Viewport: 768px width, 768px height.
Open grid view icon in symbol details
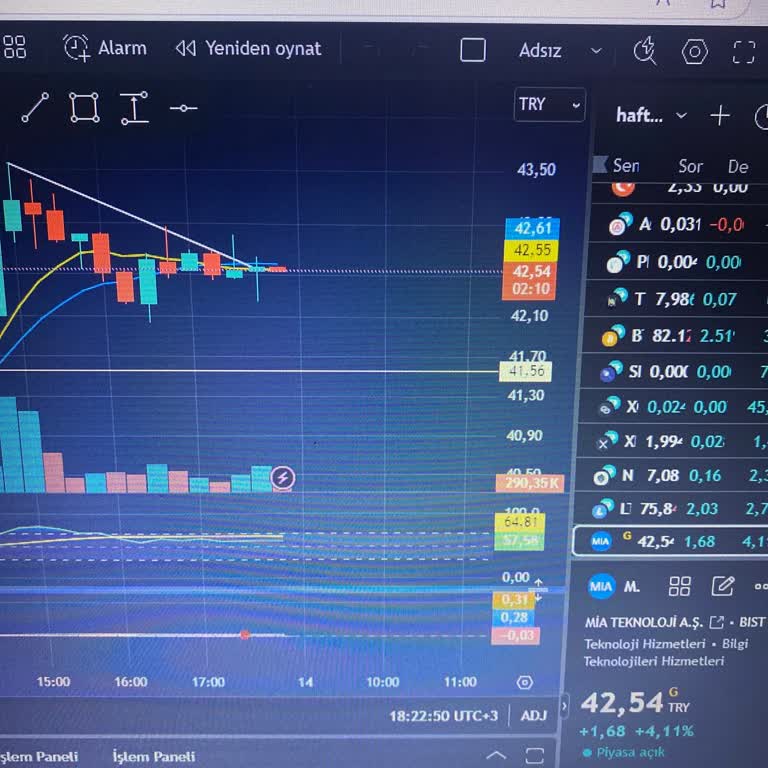(x=680, y=586)
